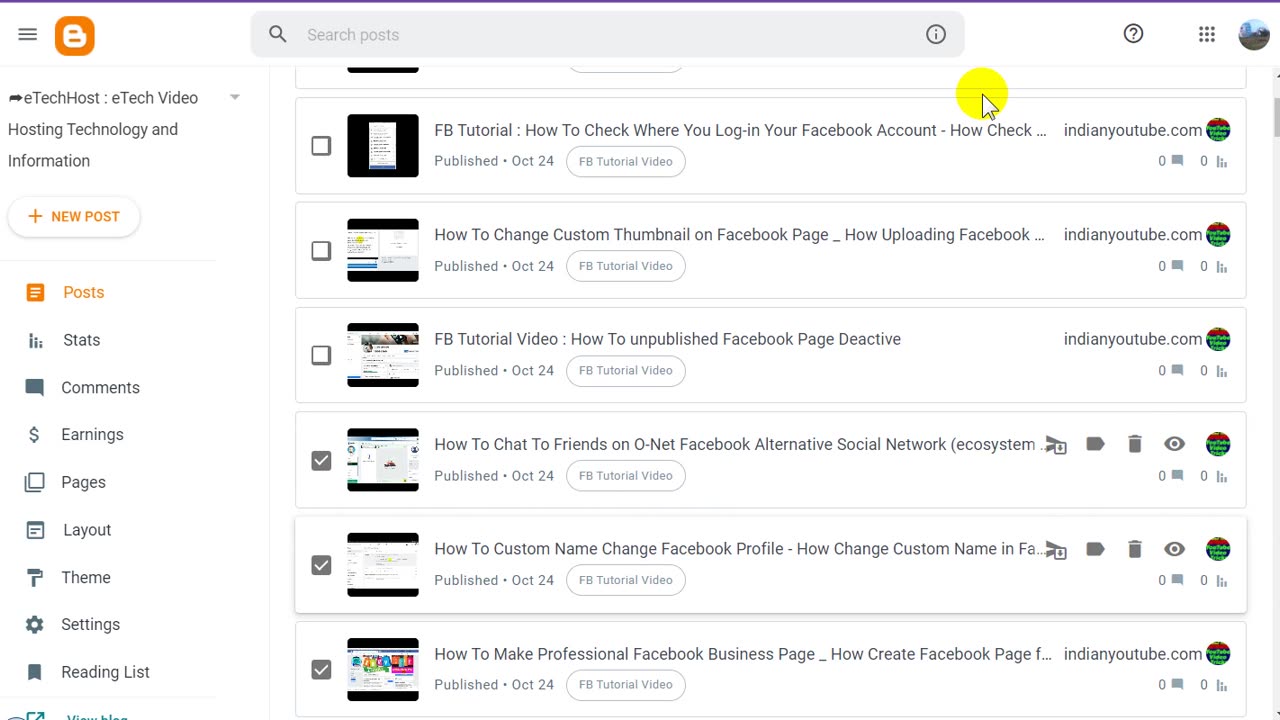Open post 'How To Make Professional Facebook Business Page'
This screenshot has width=1280, height=720.
(x=743, y=654)
